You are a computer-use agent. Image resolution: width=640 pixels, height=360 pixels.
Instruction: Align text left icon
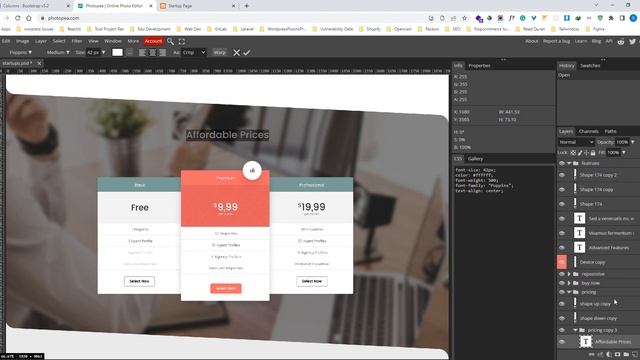tap(142, 53)
